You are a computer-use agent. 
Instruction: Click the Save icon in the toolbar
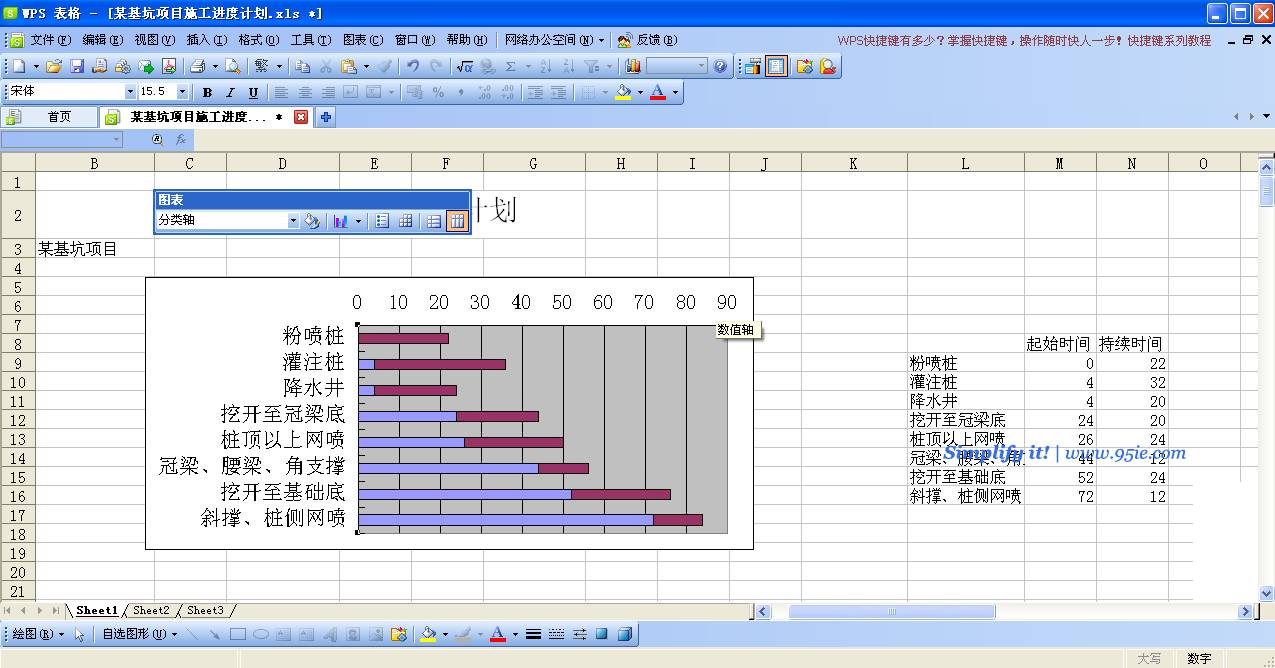pyautogui.click(x=77, y=67)
